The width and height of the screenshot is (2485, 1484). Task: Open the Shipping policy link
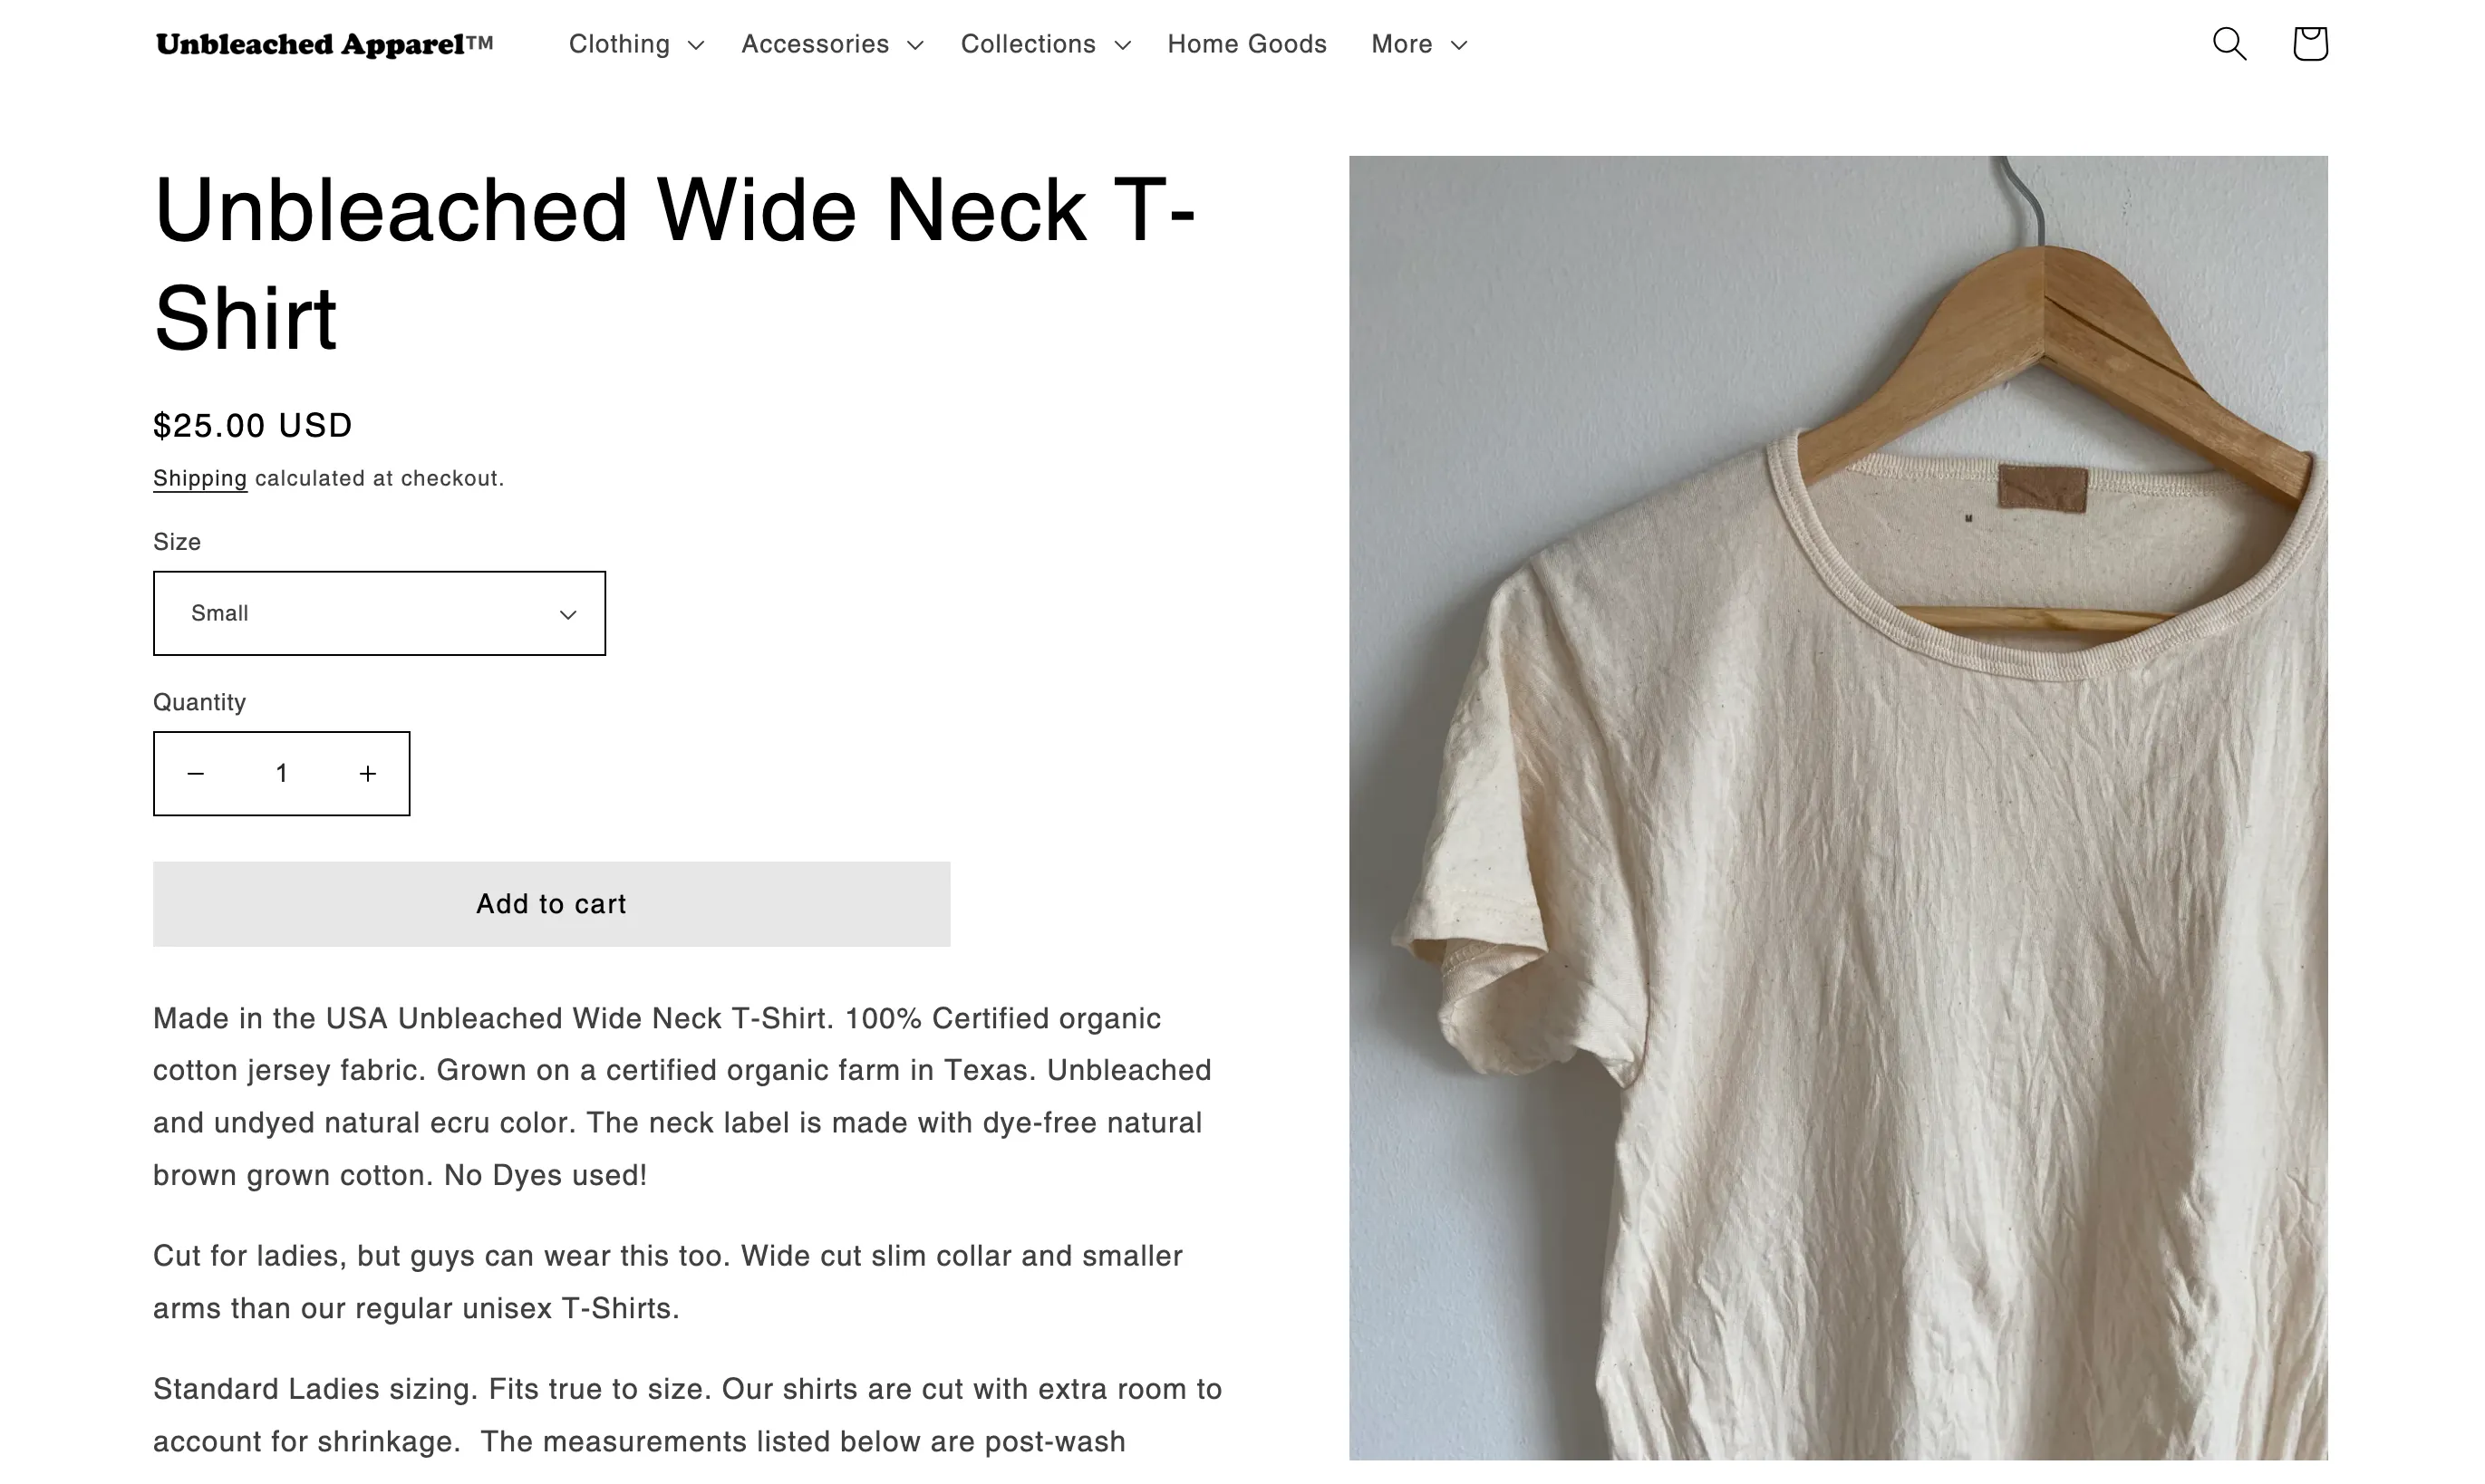[200, 478]
